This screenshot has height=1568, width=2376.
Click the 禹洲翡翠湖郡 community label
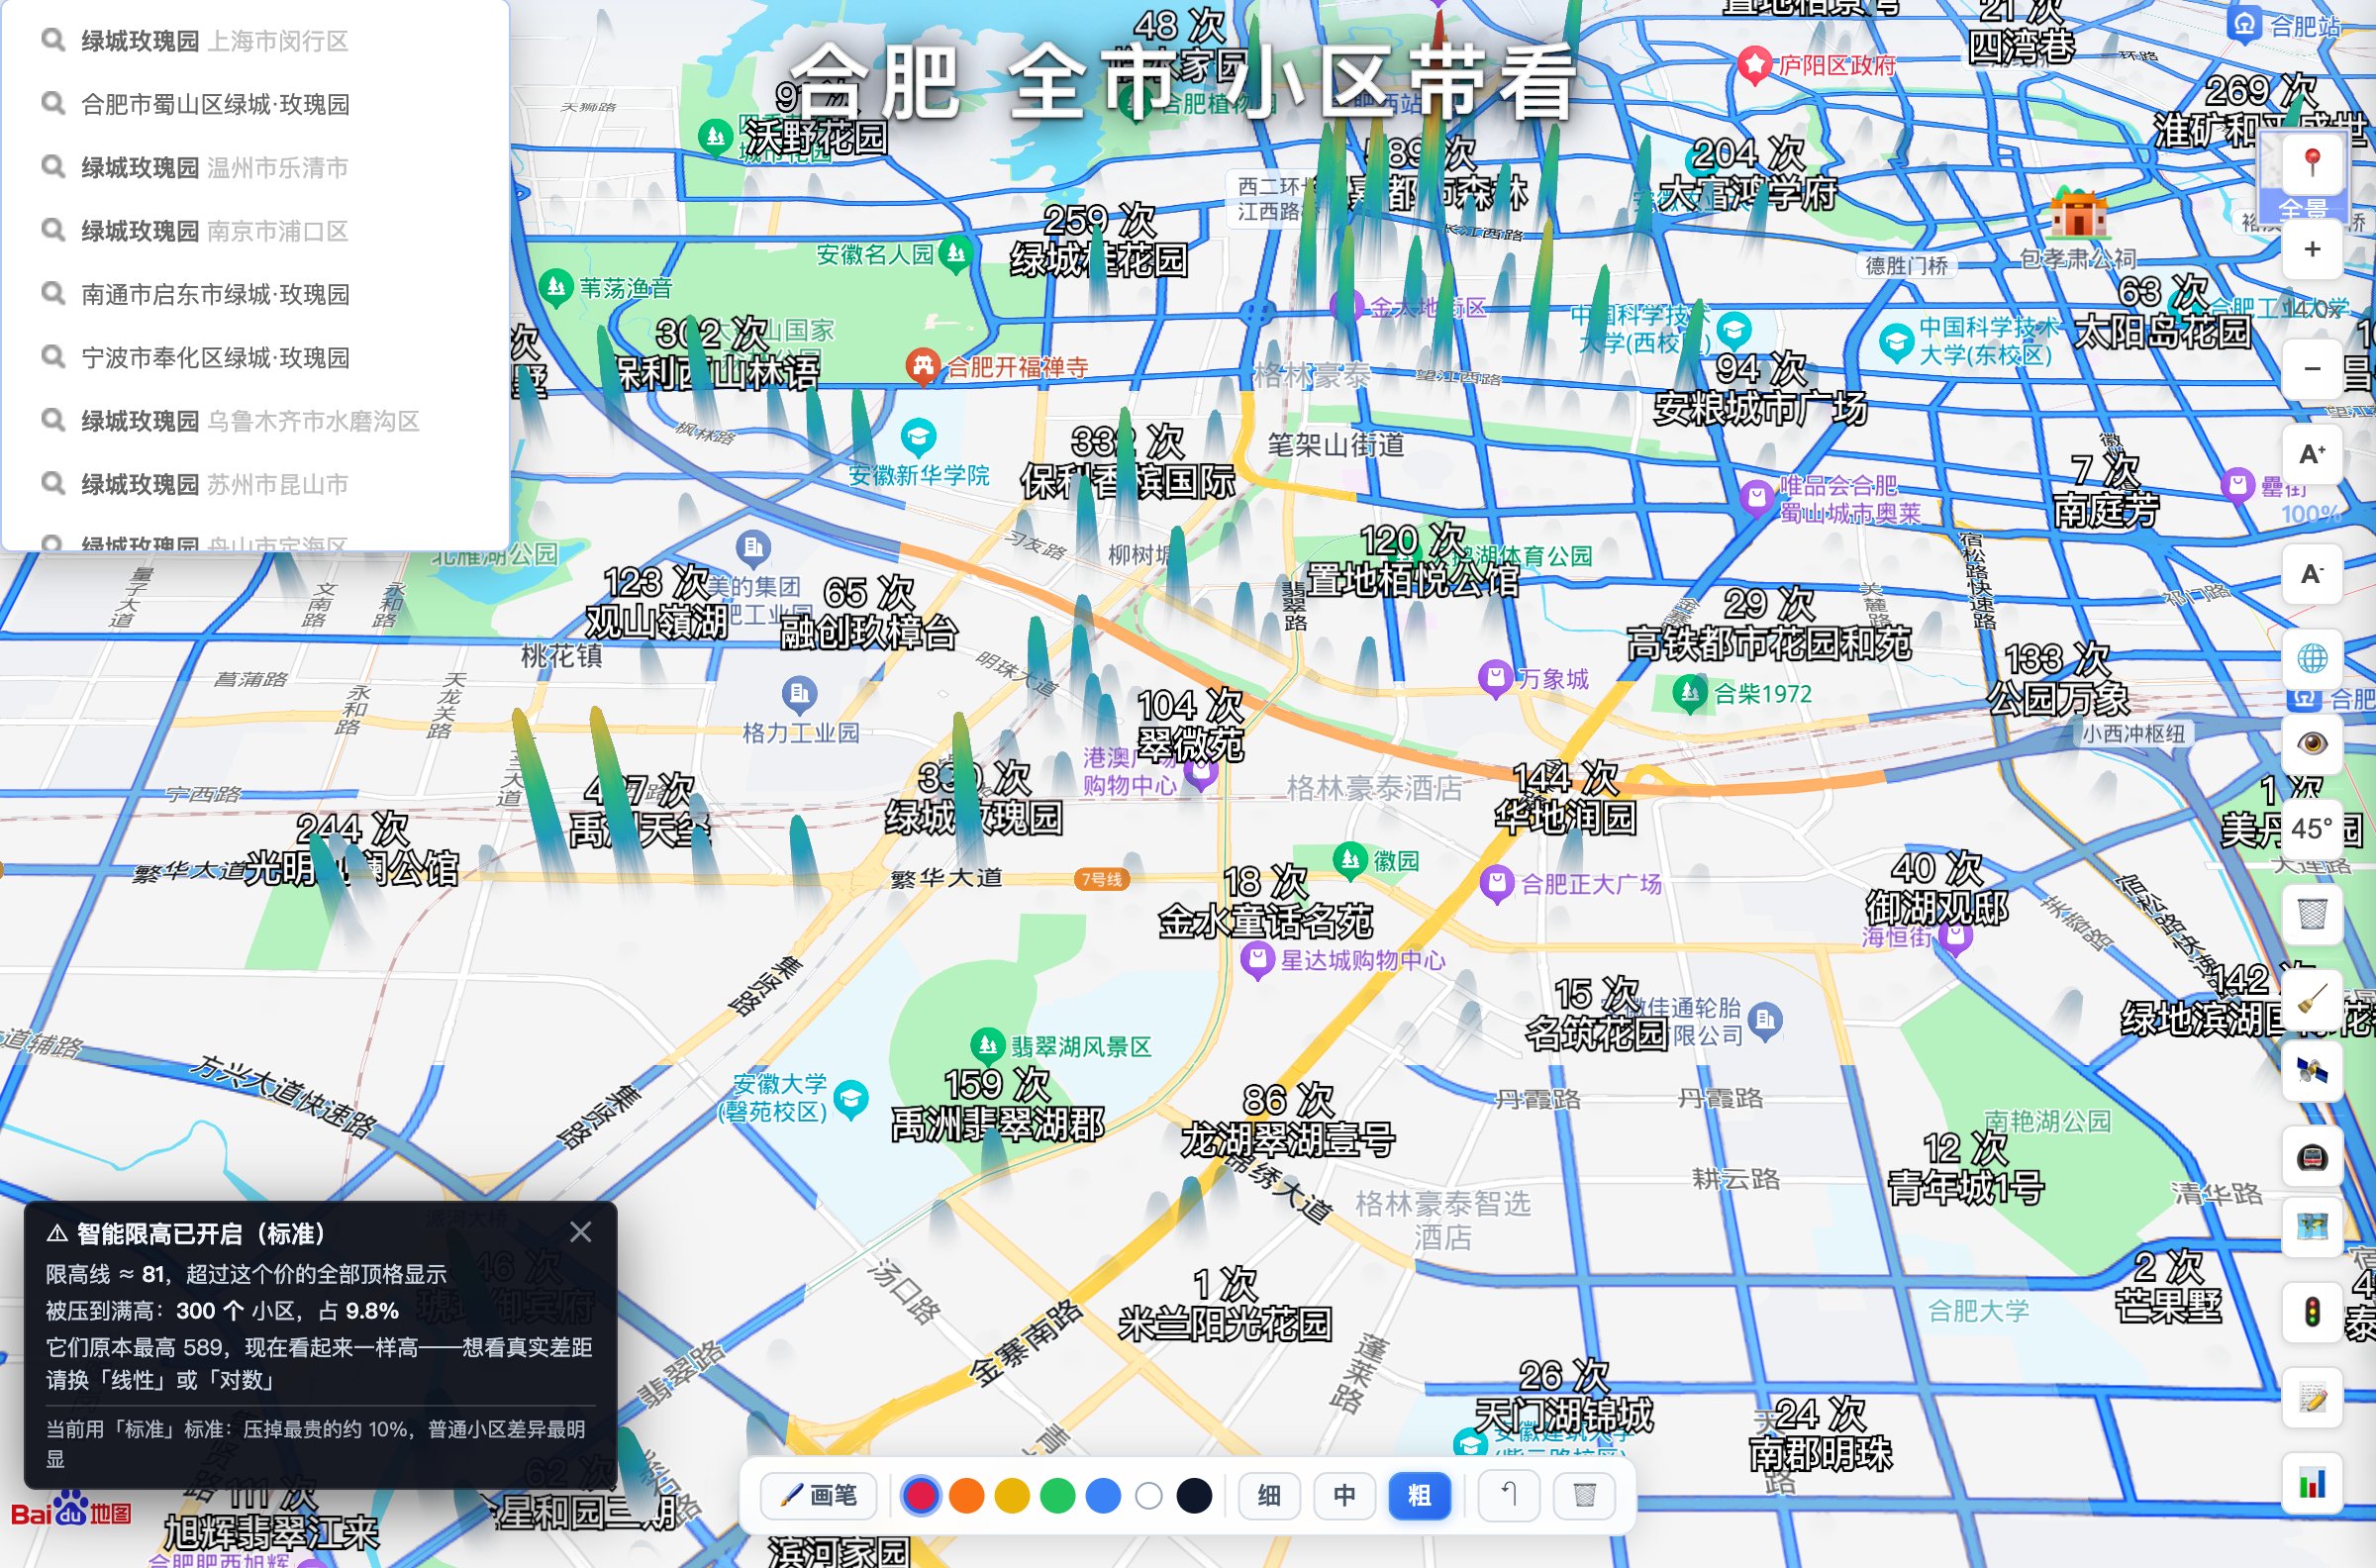pos(997,1125)
